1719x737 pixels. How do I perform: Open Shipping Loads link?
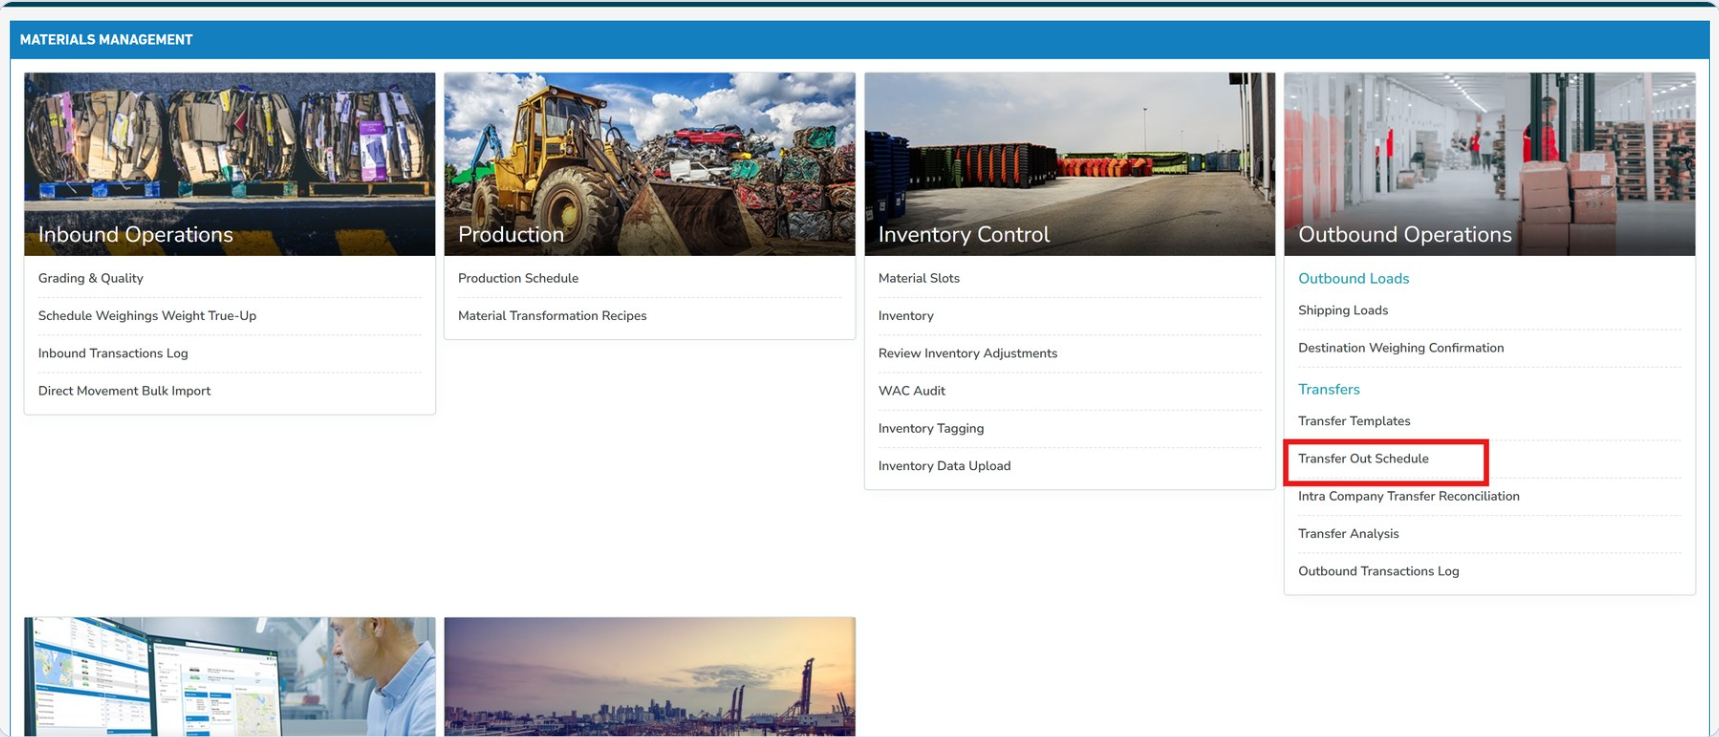click(x=1343, y=310)
